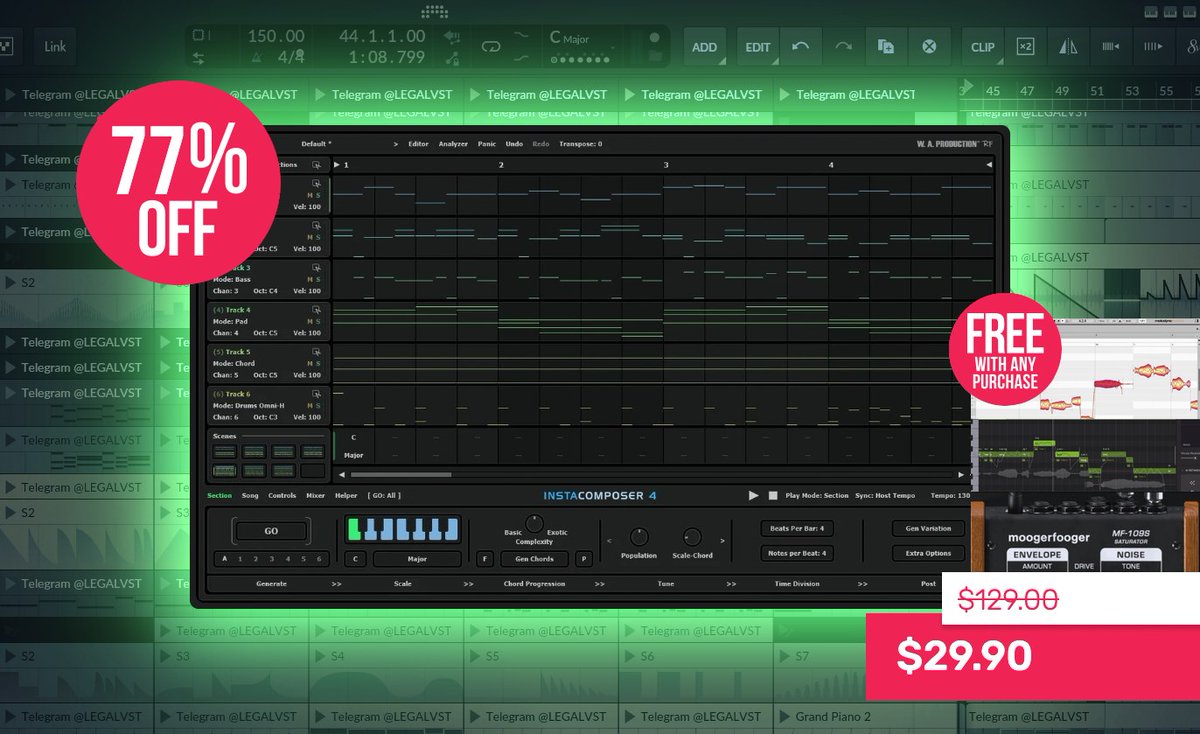Start playback in InstaComposer

click(753, 495)
